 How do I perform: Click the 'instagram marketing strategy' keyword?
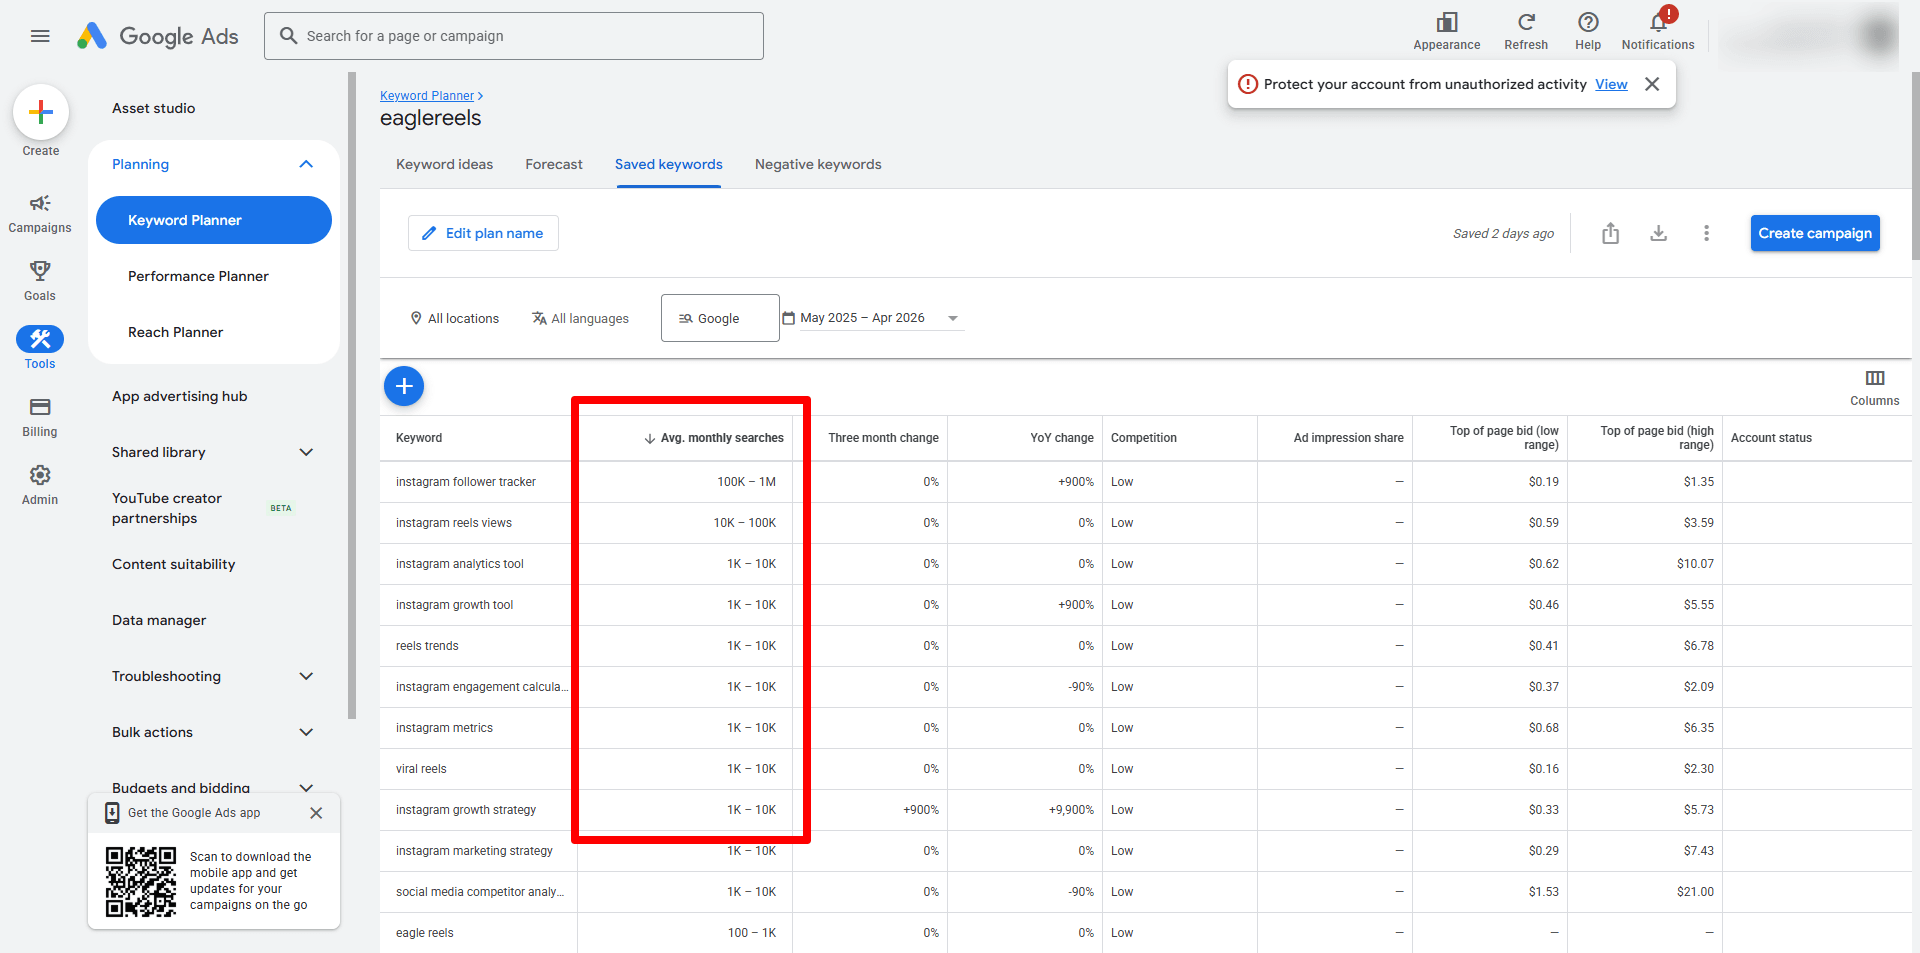tap(474, 851)
